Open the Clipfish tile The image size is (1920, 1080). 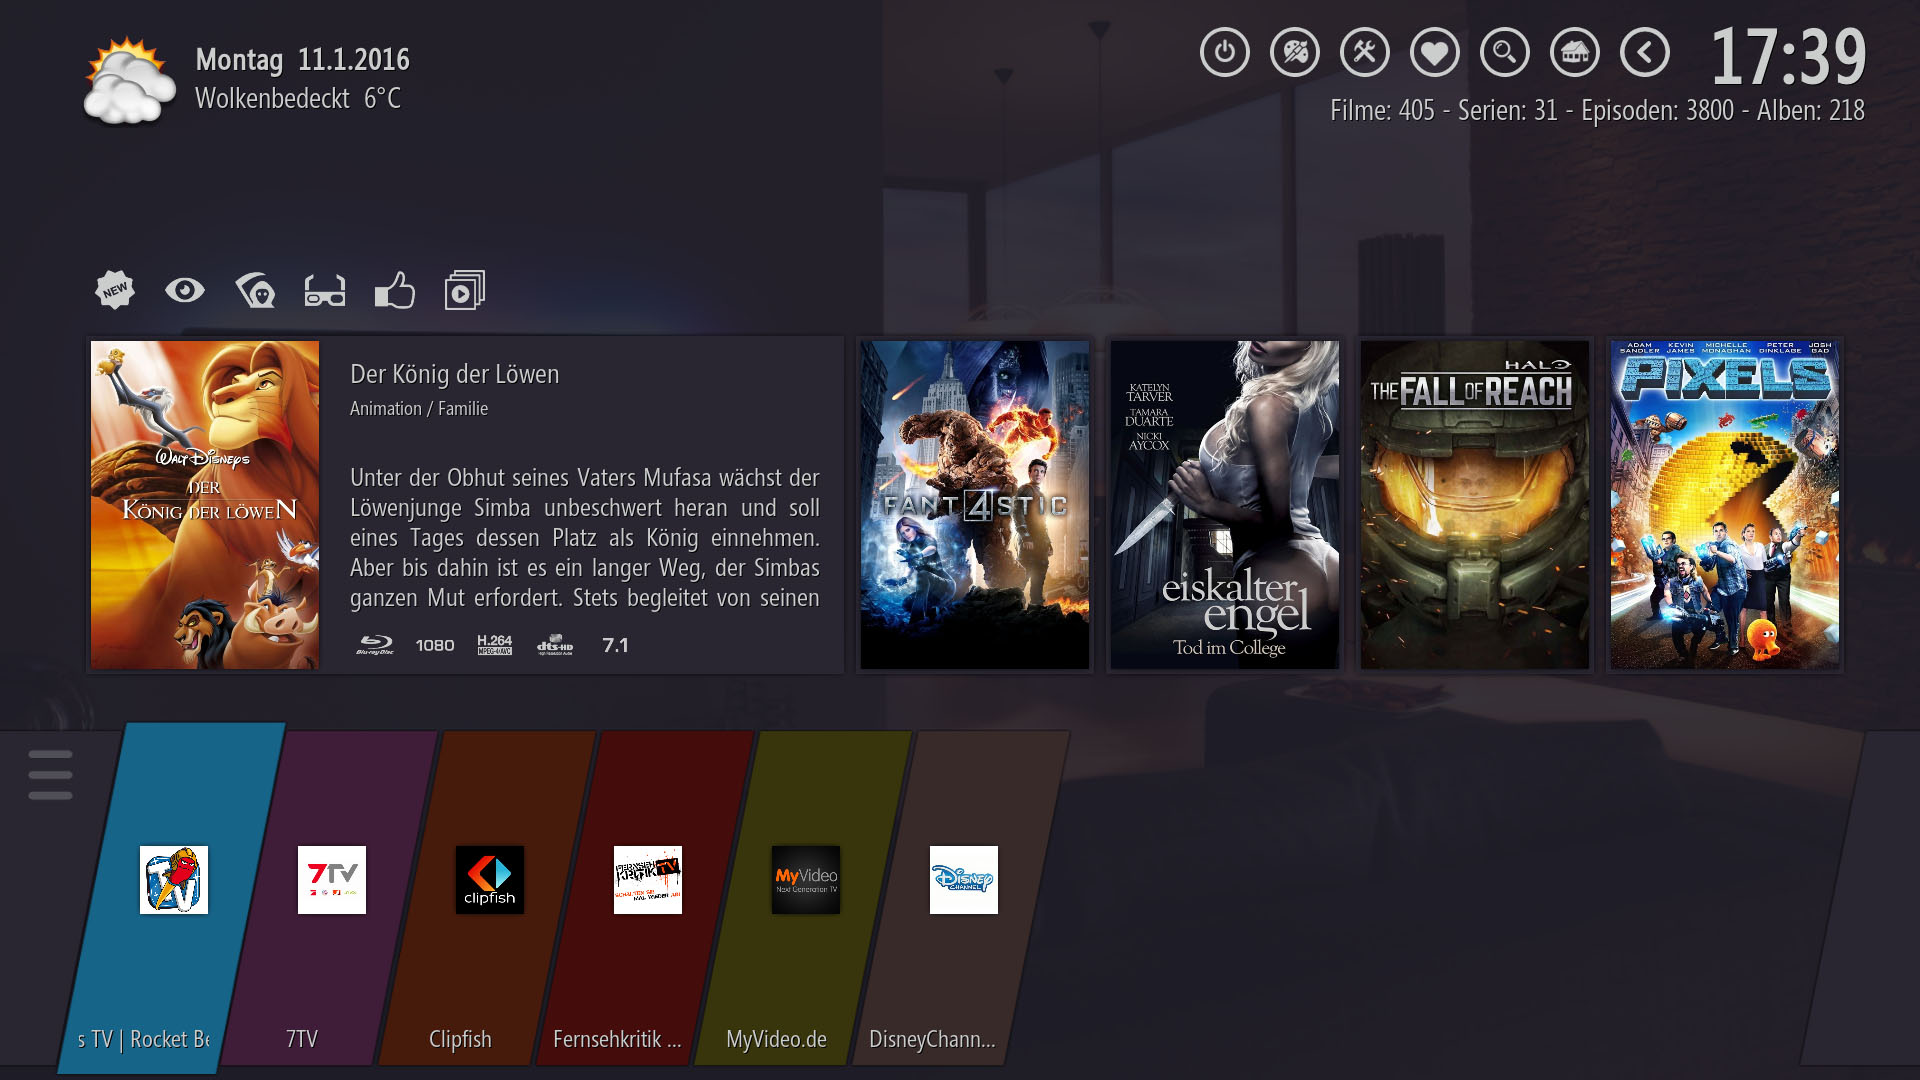(488, 897)
